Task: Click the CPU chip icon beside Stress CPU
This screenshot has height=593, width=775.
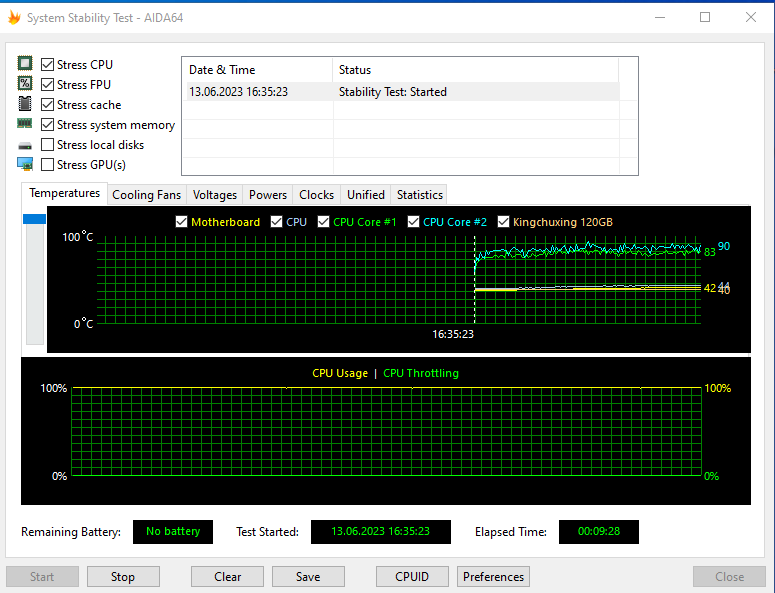Action: 25,63
